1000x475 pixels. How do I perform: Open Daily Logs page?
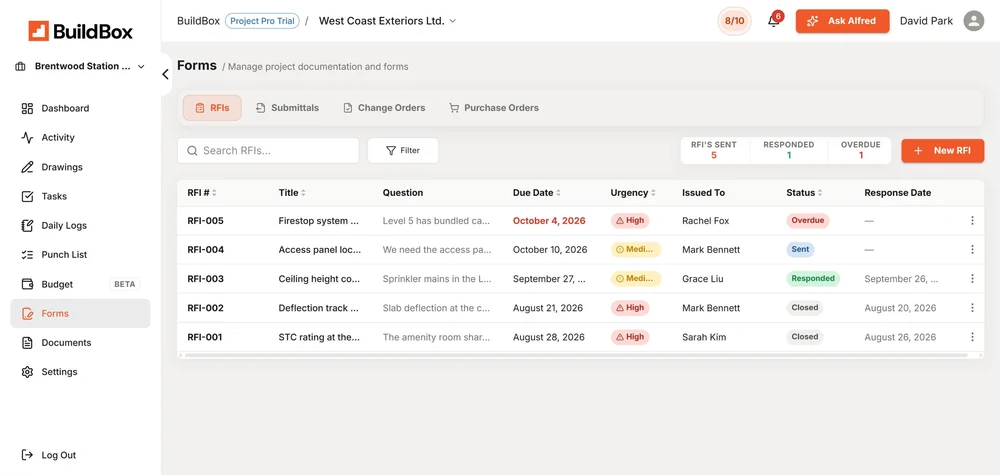[80, 226]
